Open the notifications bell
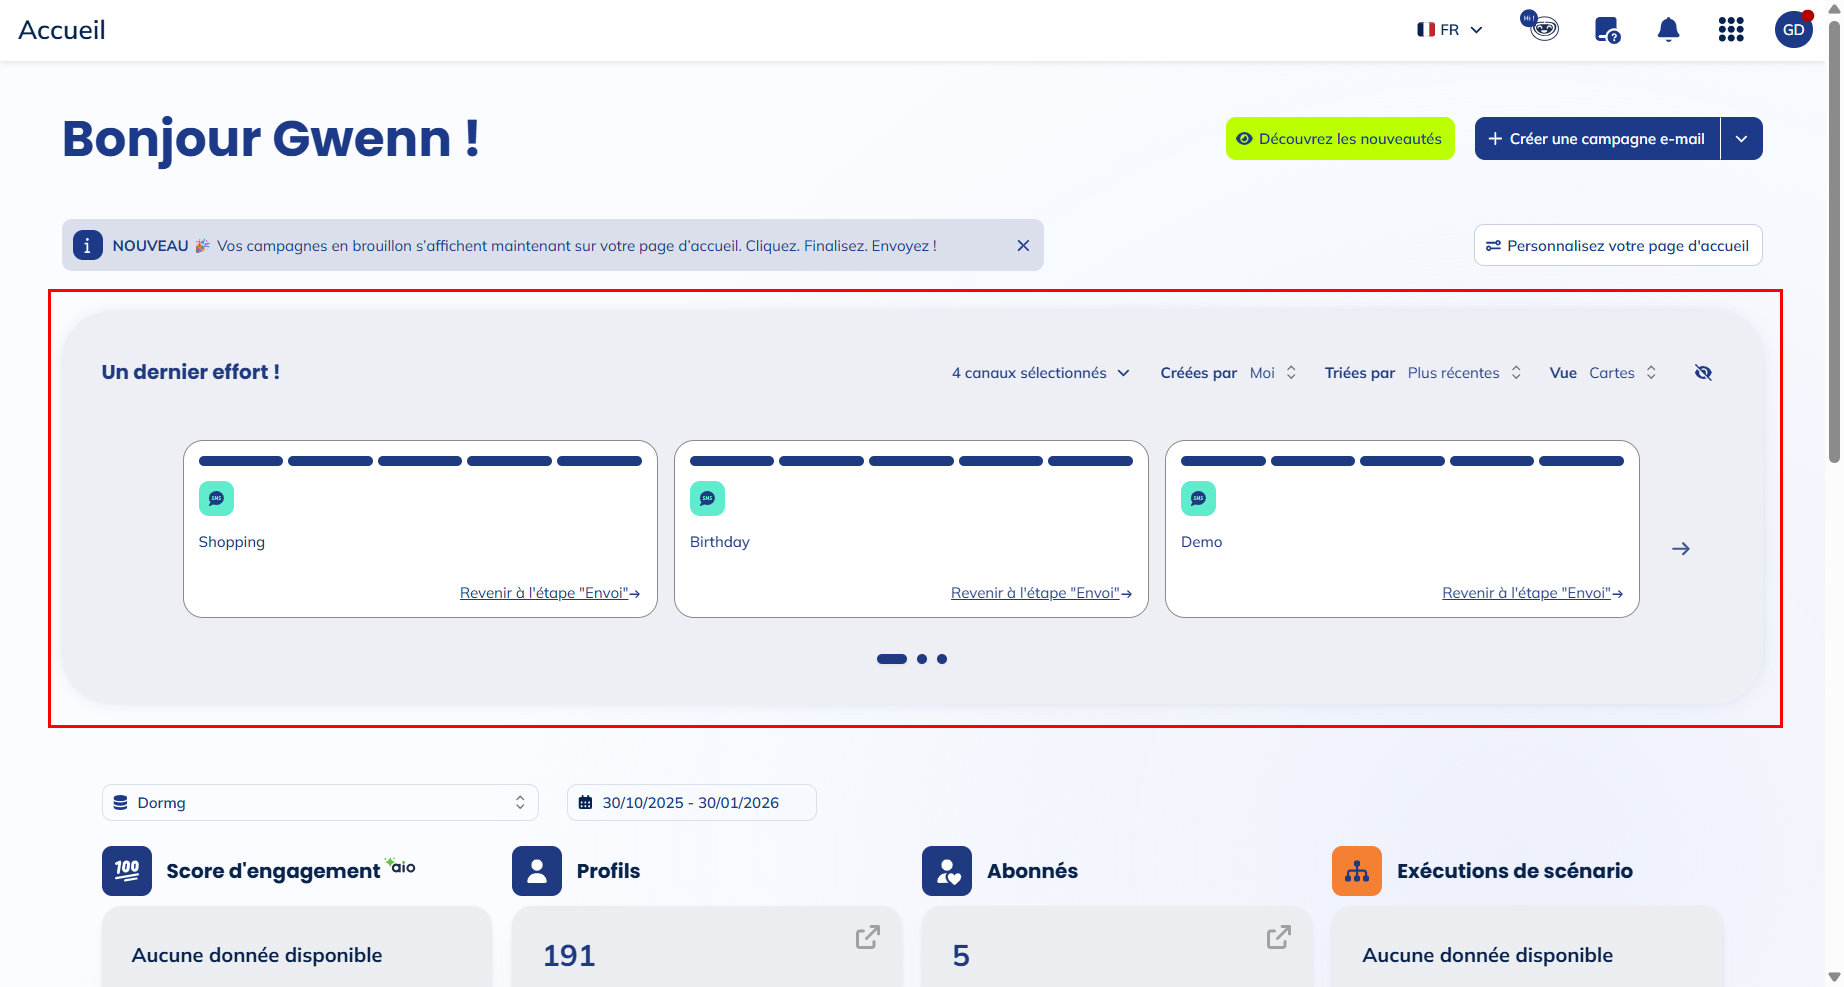This screenshot has height=987, width=1844. point(1668,30)
